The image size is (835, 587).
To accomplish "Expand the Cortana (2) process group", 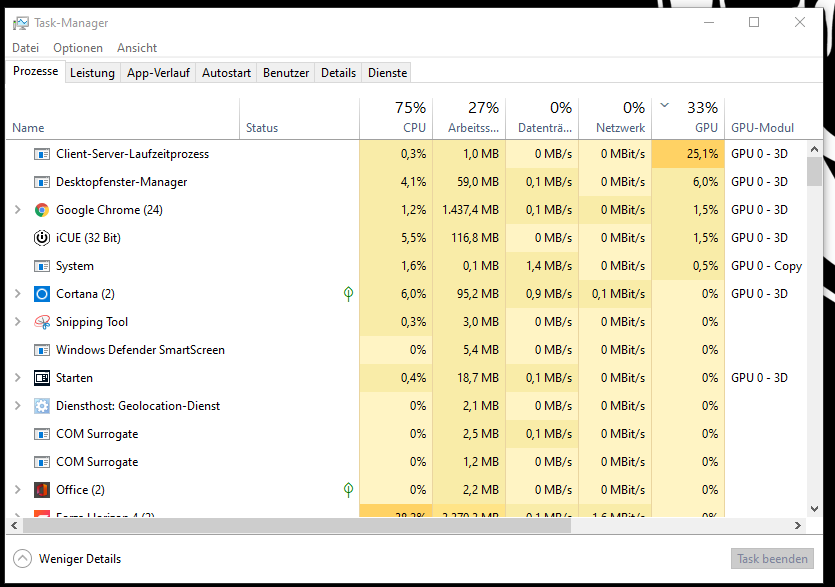I will pyautogui.click(x=18, y=294).
